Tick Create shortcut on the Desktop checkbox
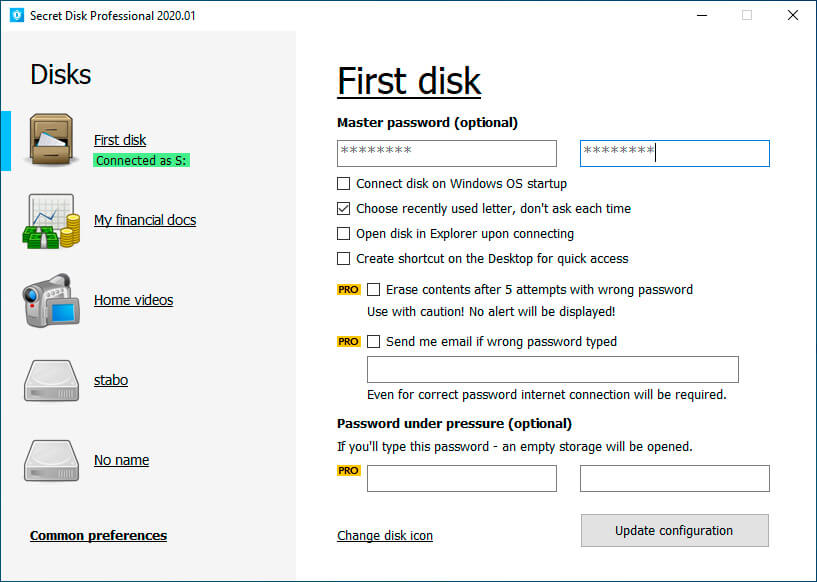The width and height of the screenshot is (817, 582). [343, 258]
